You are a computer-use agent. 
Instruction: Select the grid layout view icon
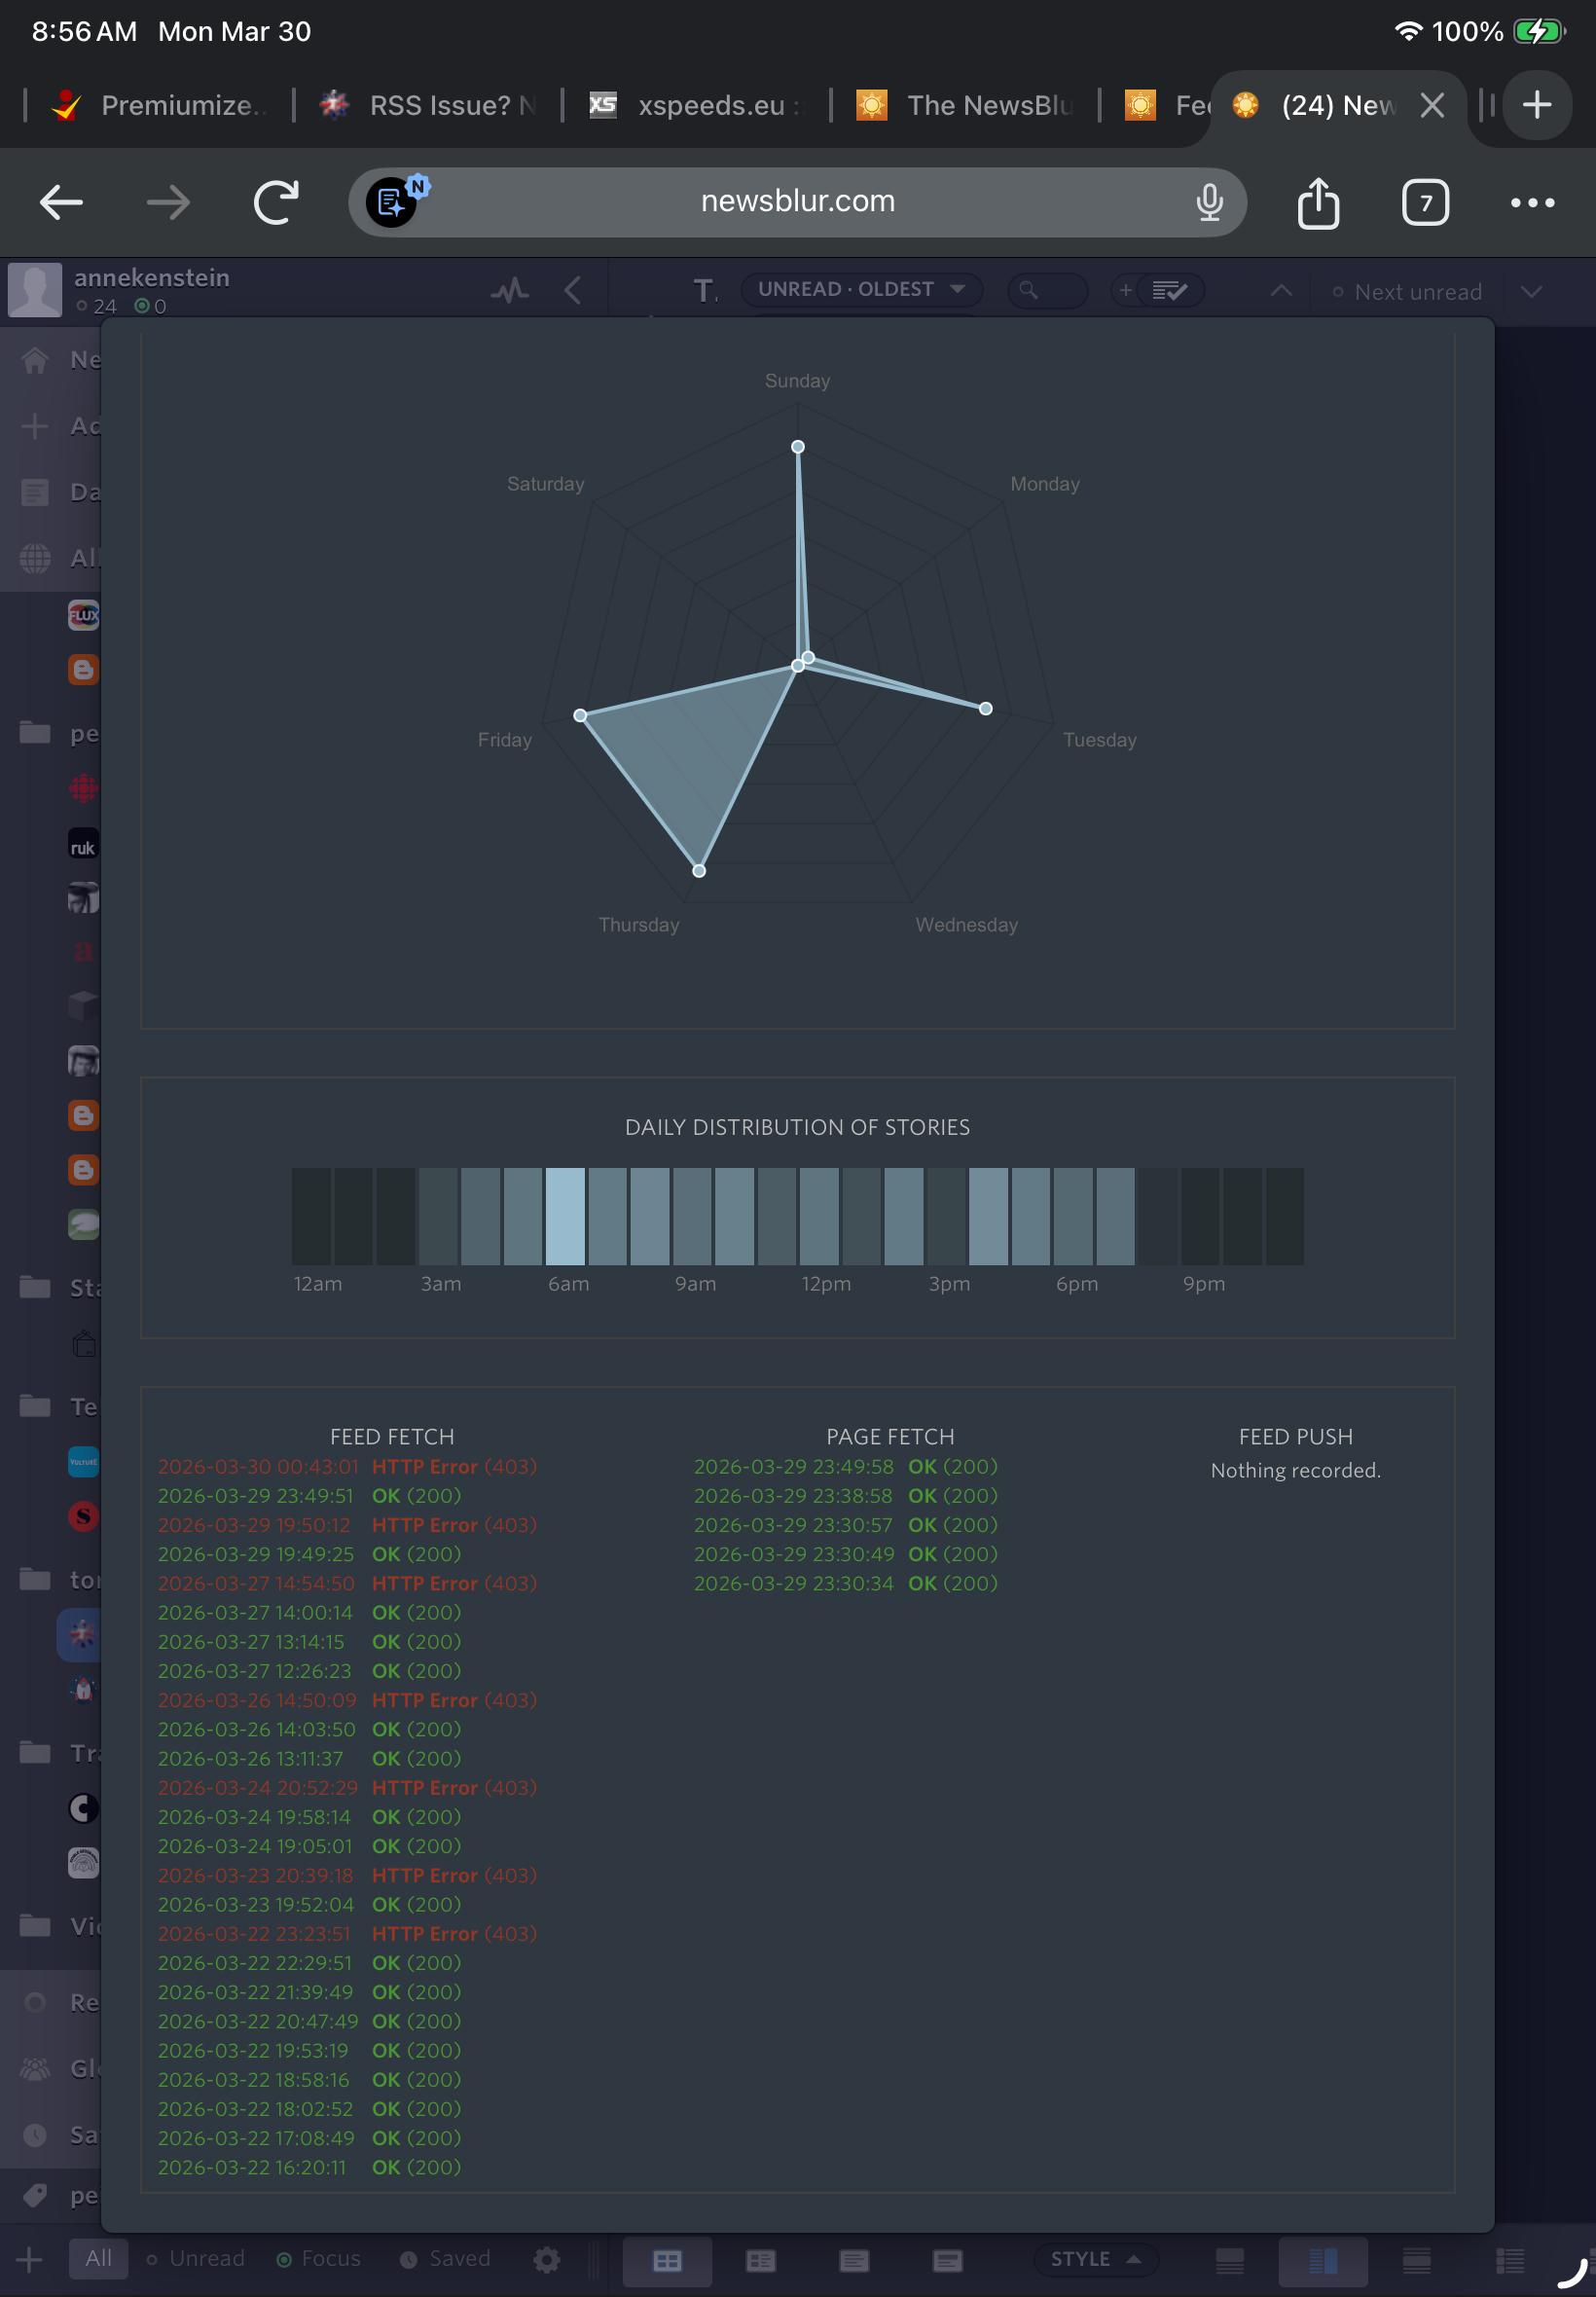click(667, 2260)
